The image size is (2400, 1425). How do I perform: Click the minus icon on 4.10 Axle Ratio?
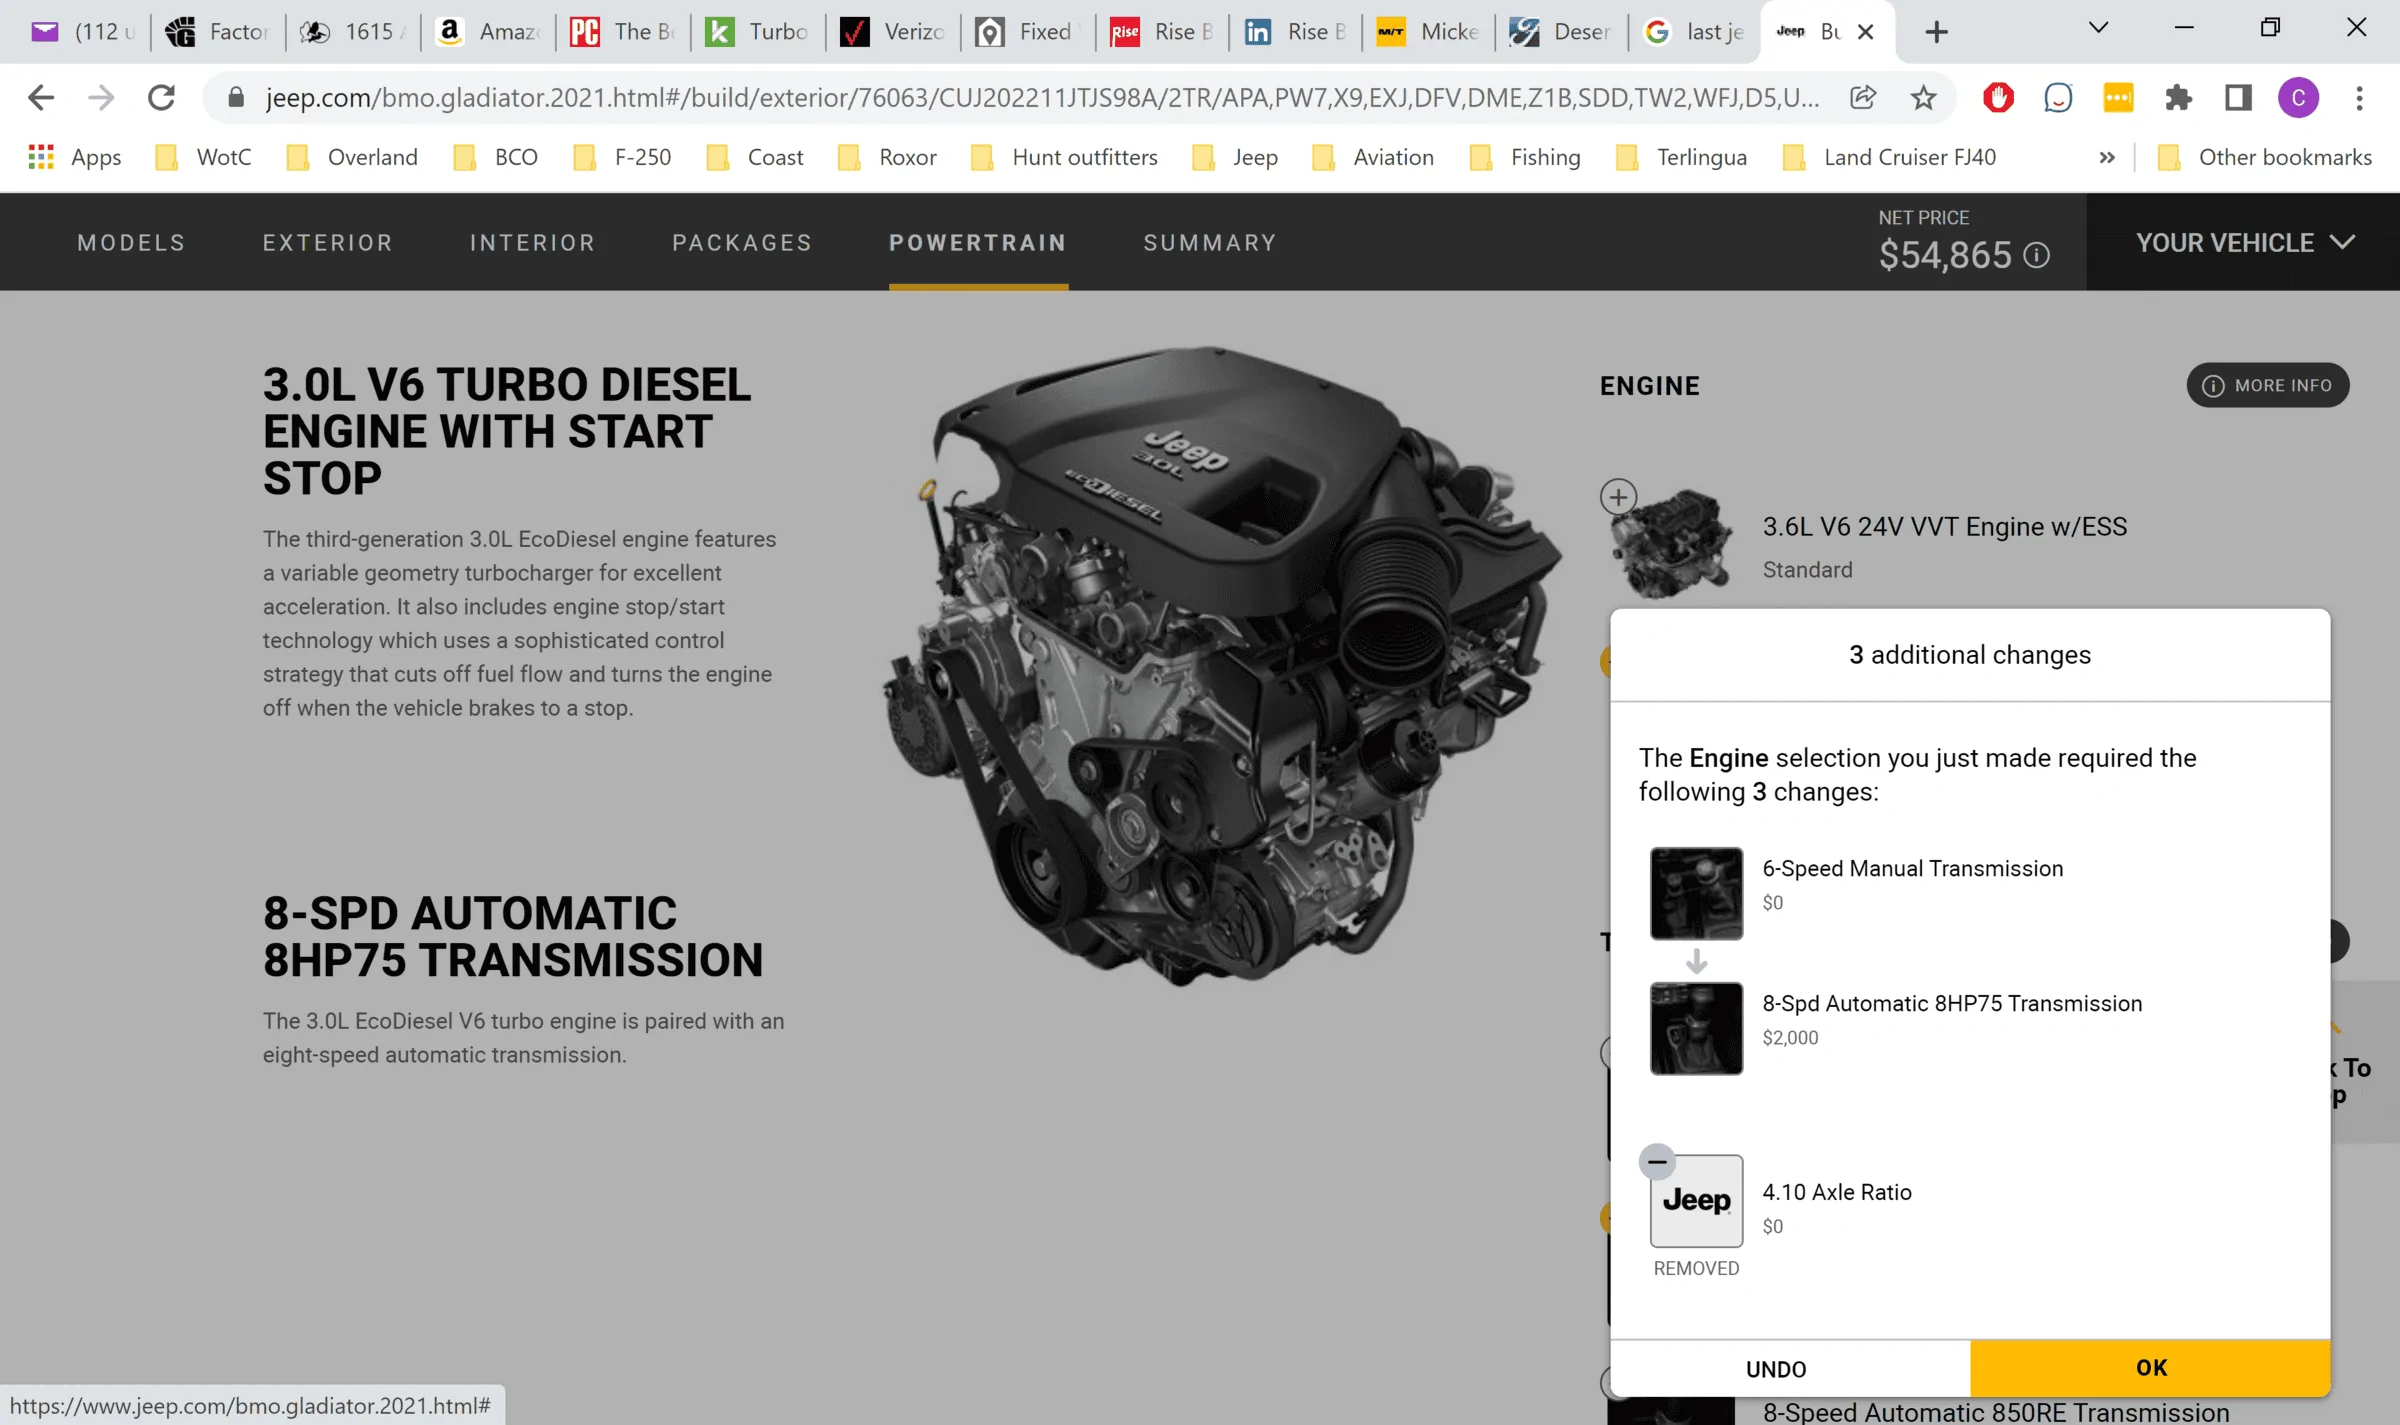coord(1657,1162)
